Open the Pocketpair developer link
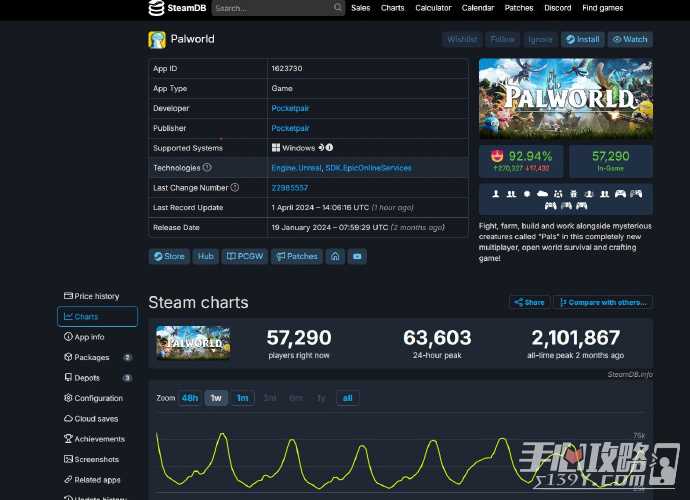690x500 pixels. tap(290, 108)
